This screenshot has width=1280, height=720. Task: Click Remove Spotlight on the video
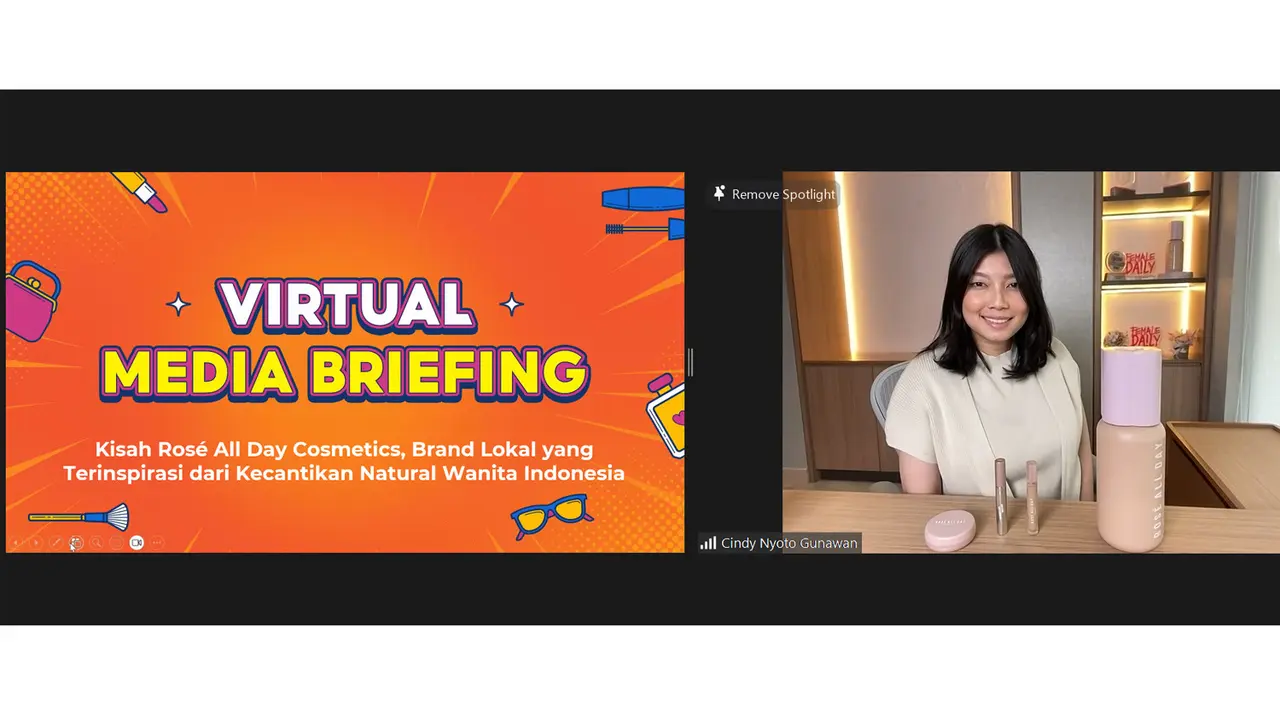click(773, 194)
